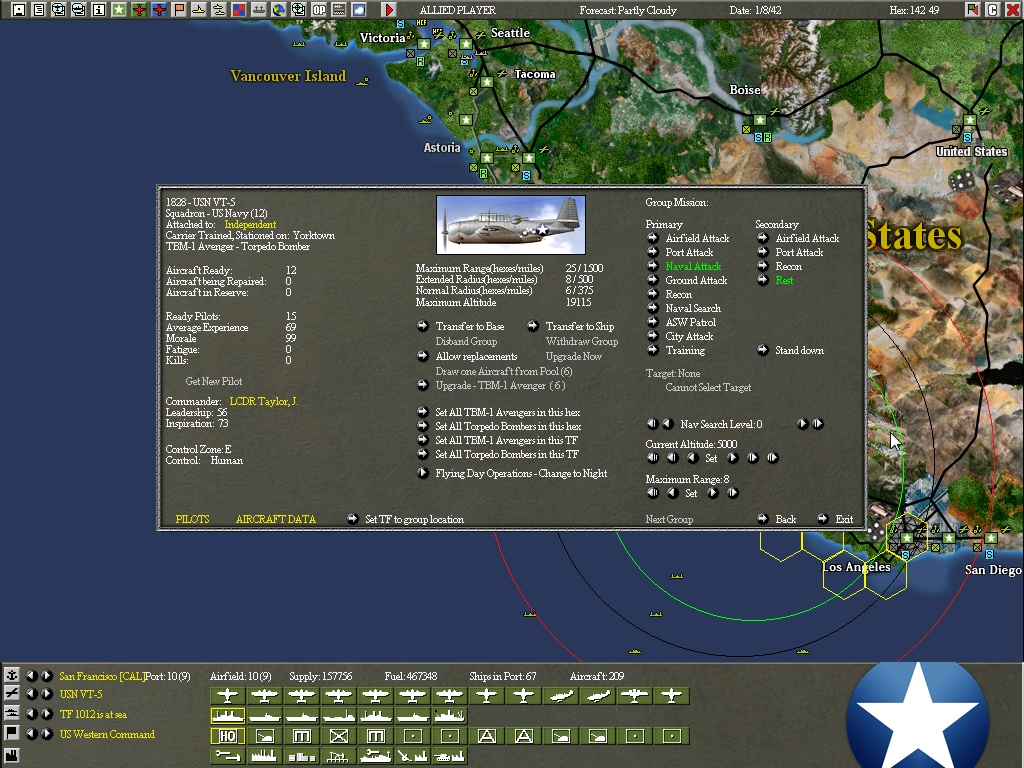Click the aircraft icon beside USN VT-5
1024x768 pixels.
(12, 694)
